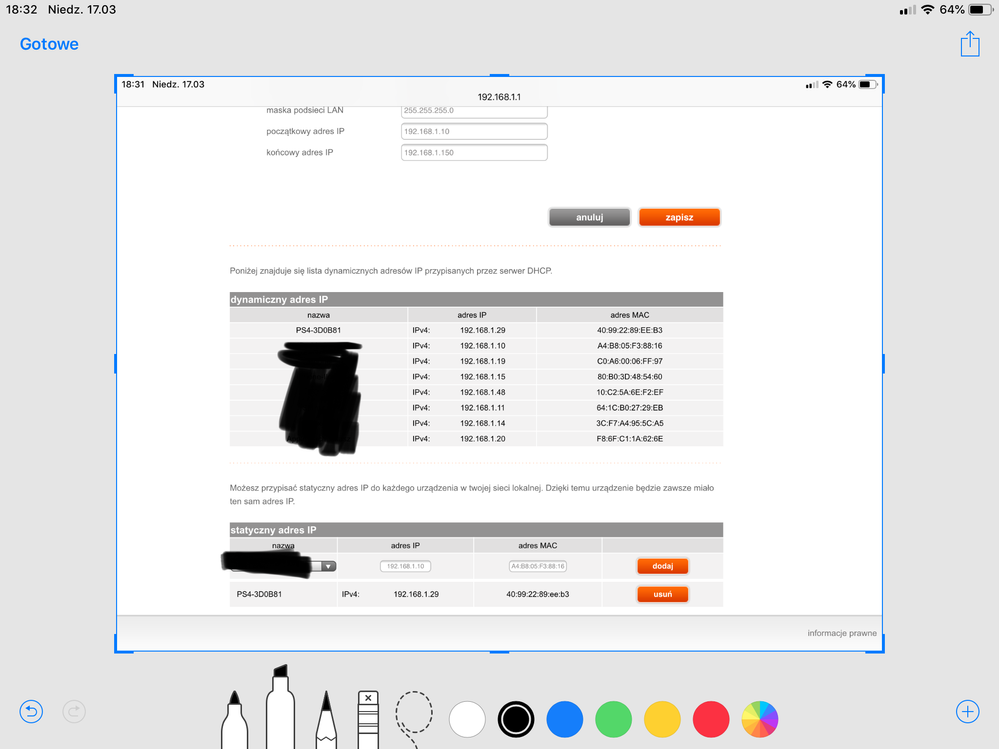Pick the blue color swatch
Viewport: 999px width, 749px height.
pyautogui.click(x=565, y=718)
